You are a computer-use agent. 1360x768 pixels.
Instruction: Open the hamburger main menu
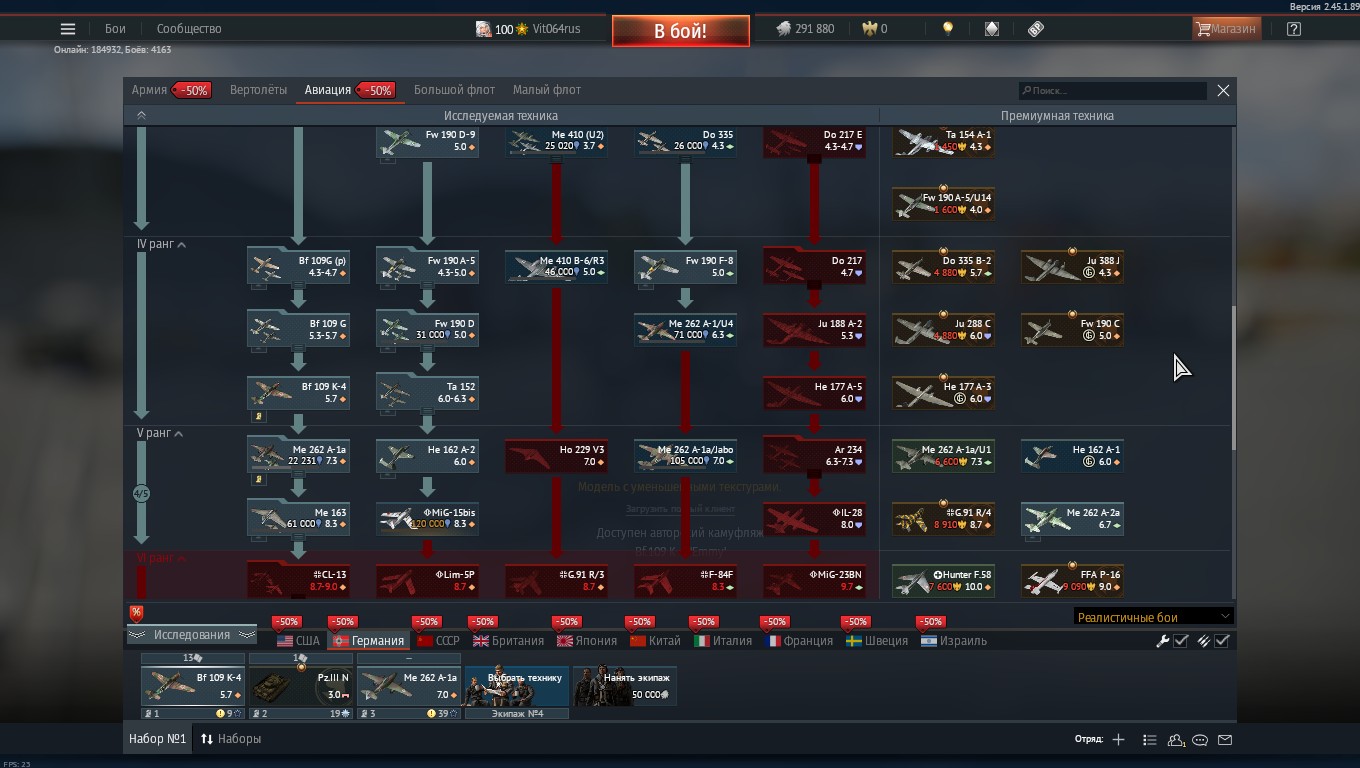(x=67, y=29)
